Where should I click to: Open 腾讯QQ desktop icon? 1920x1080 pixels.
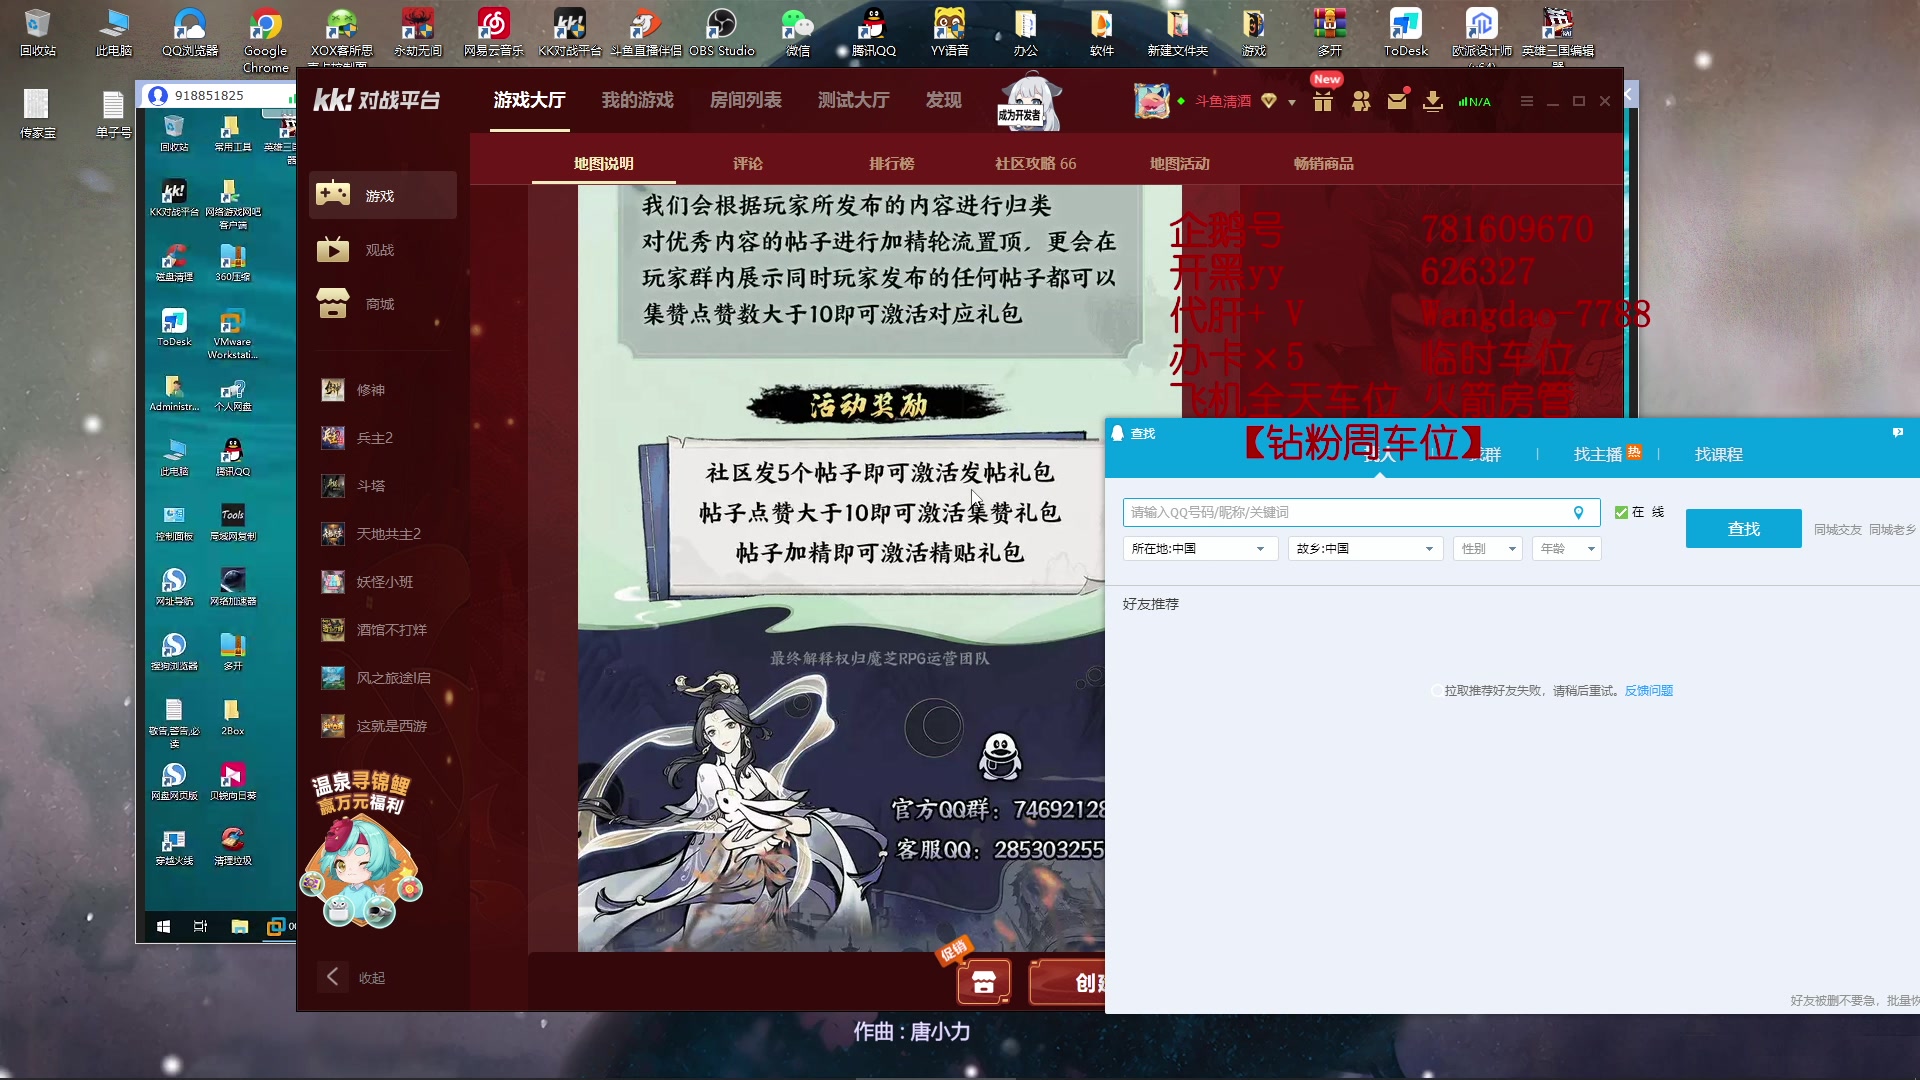tap(873, 33)
